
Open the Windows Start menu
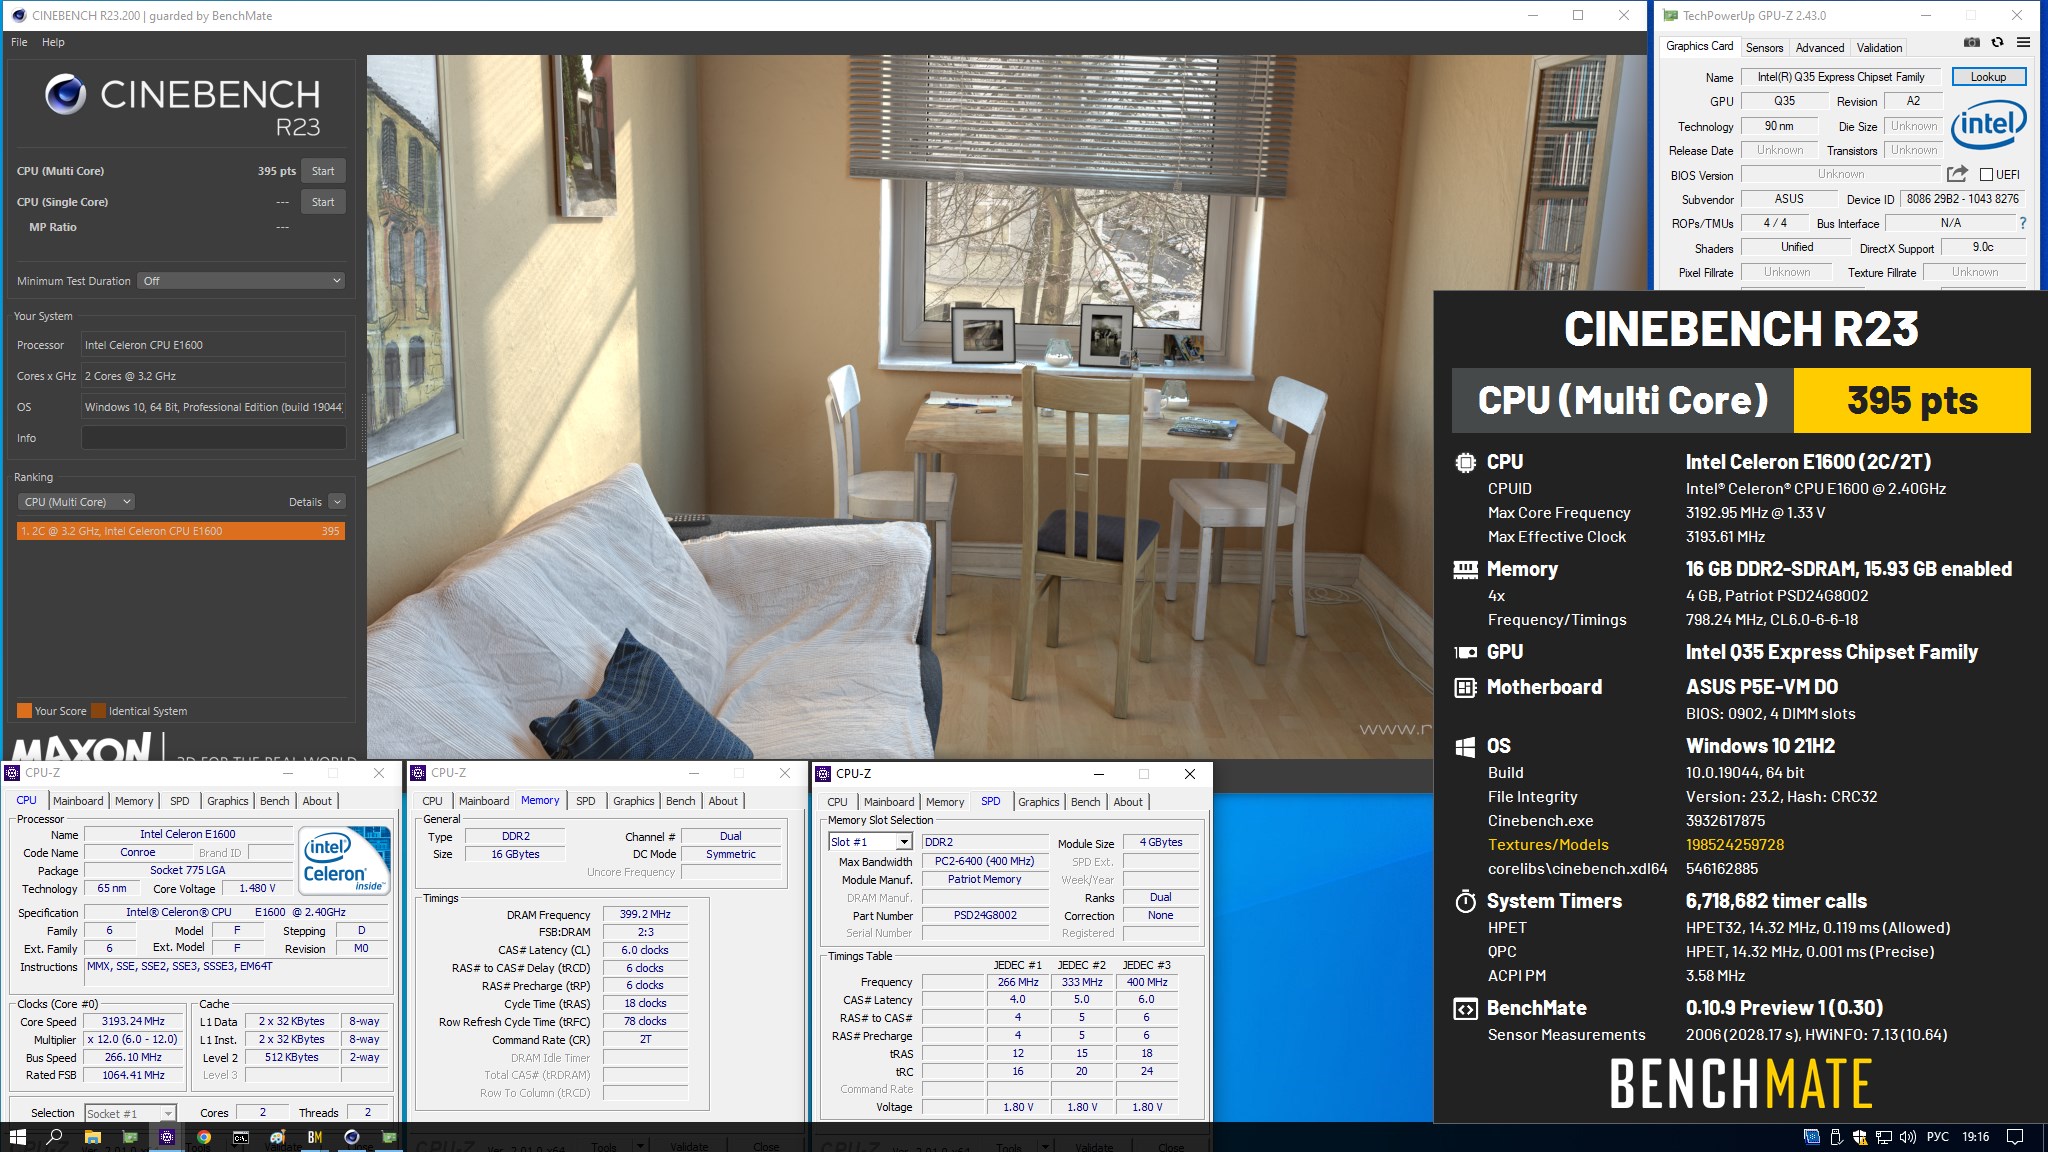coord(17,1137)
